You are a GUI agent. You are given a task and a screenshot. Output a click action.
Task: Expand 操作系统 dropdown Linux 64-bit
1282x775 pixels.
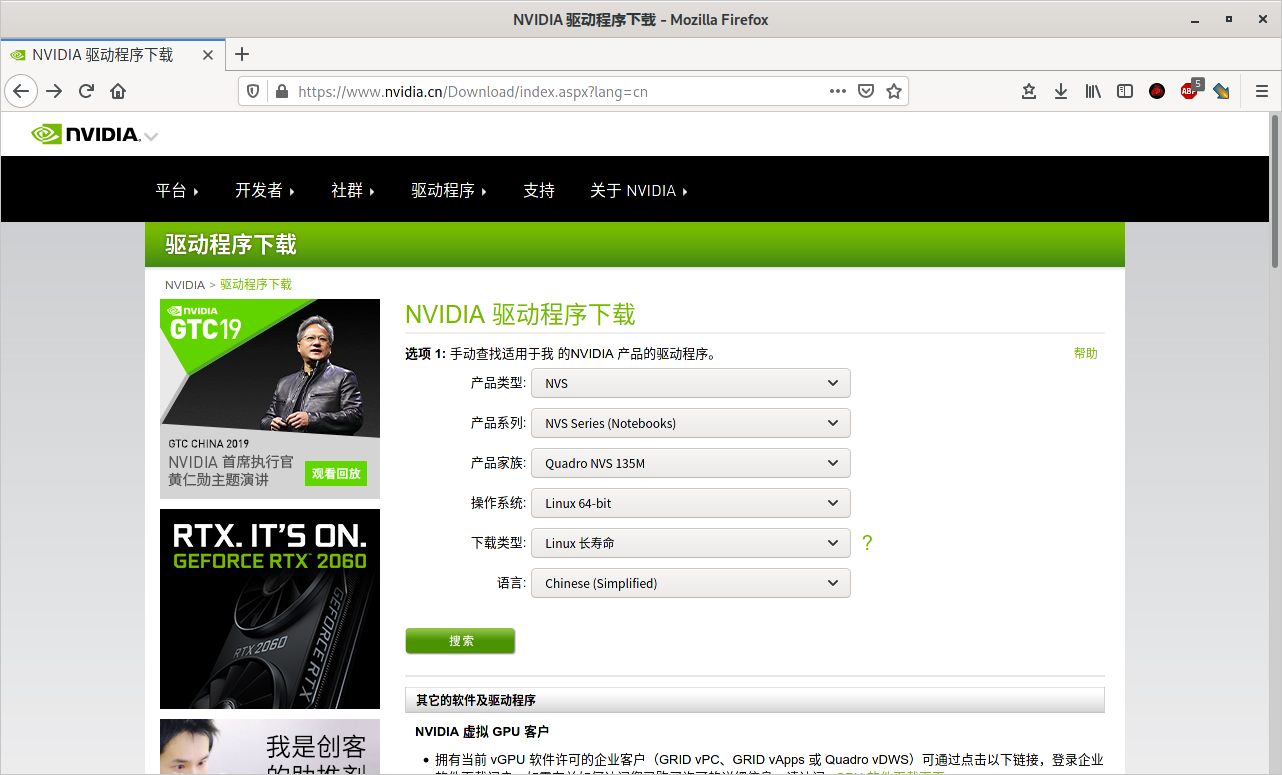pyautogui.click(x=691, y=503)
